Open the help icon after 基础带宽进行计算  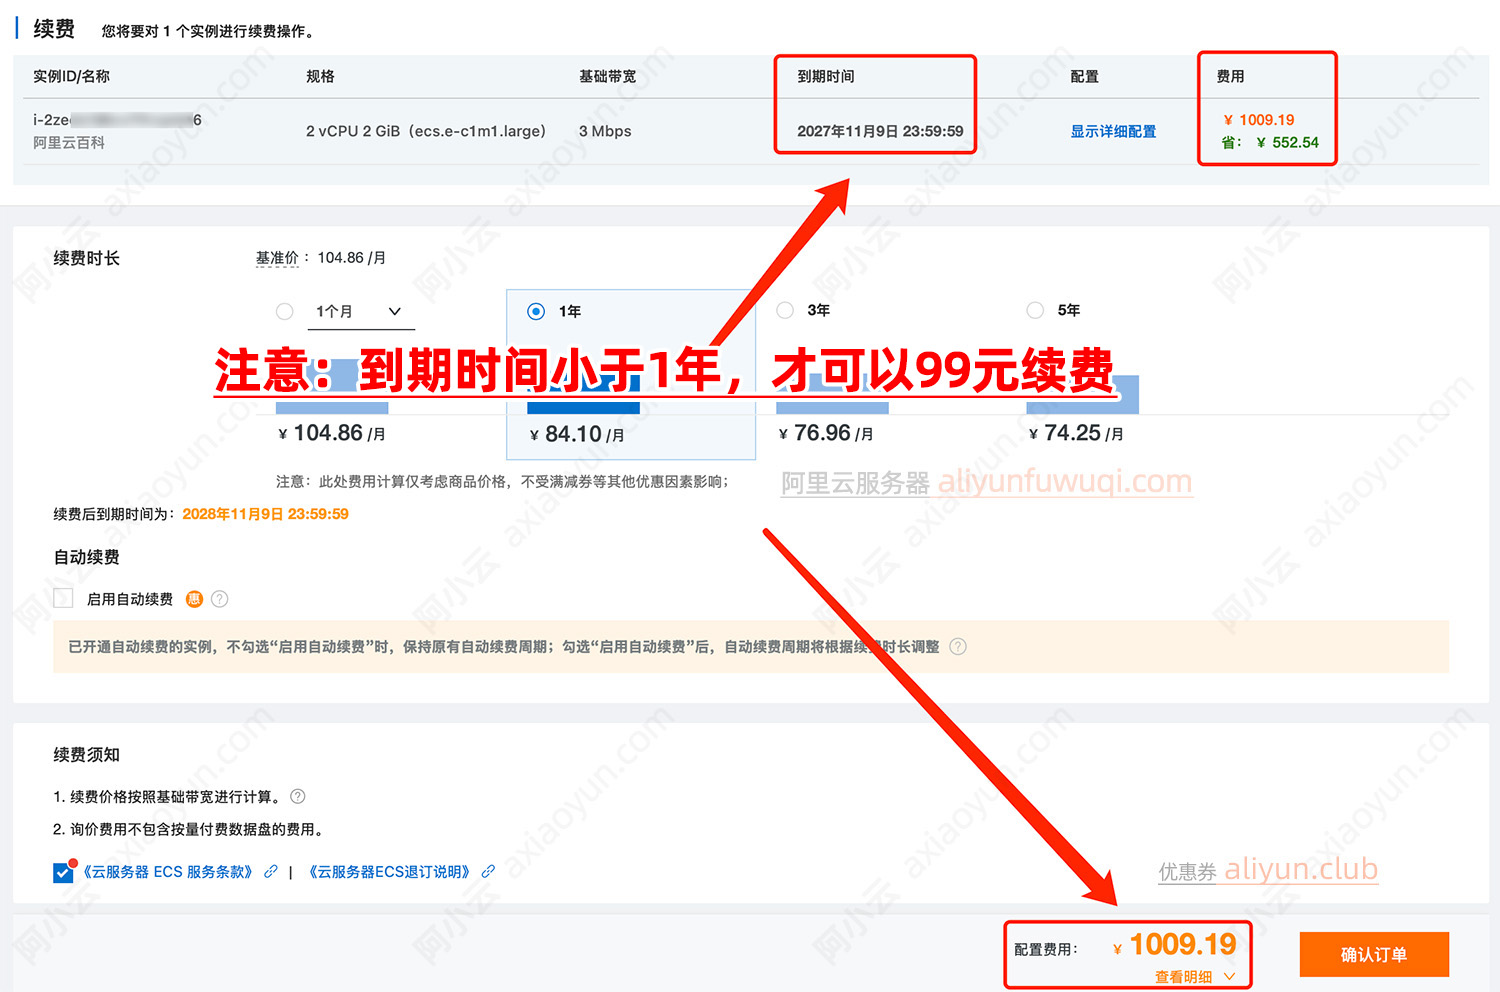pos(298,797)
